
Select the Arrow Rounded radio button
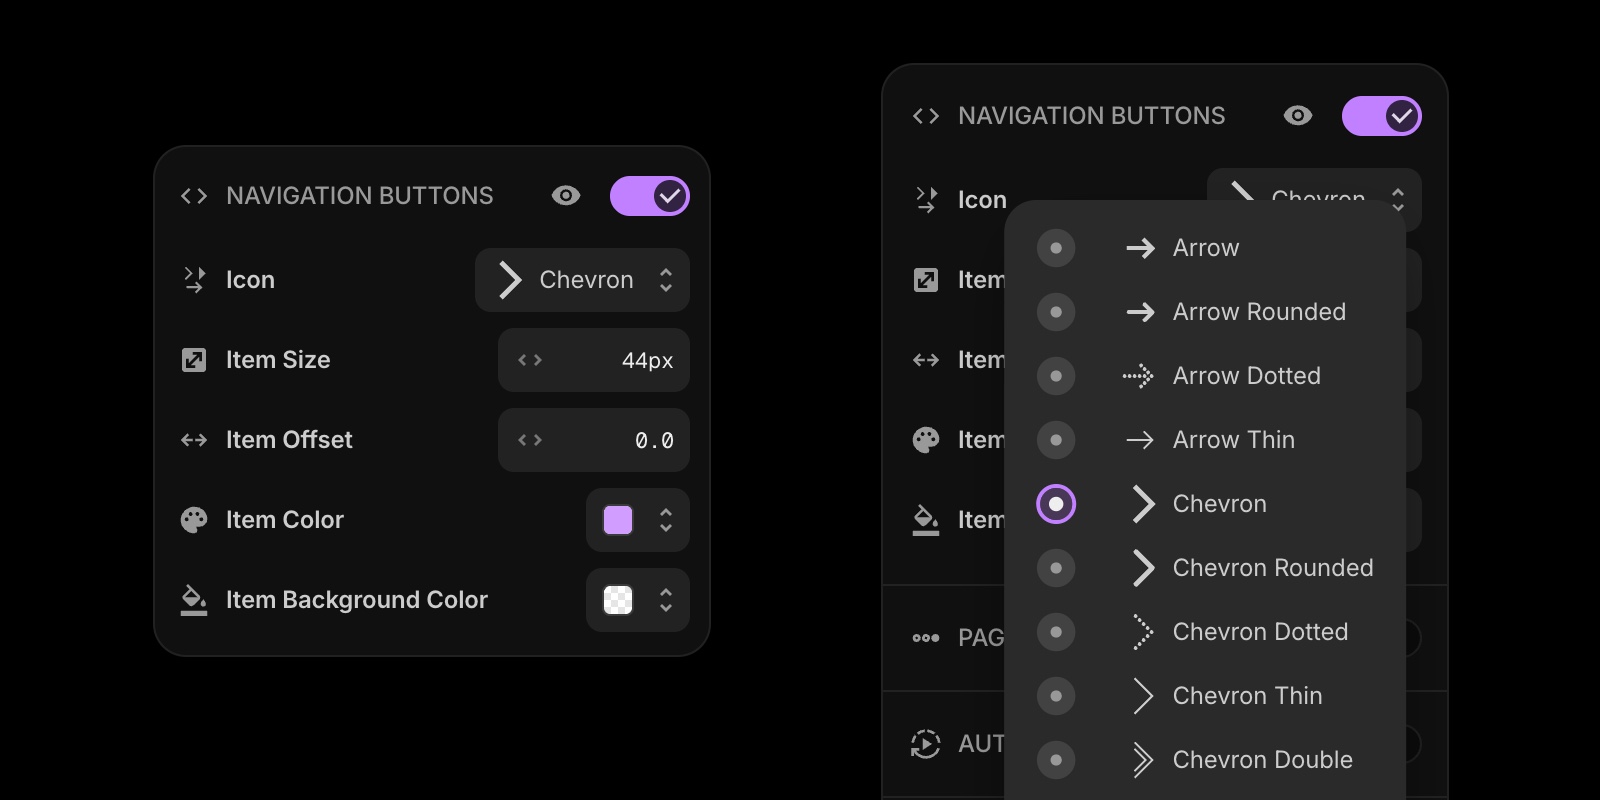1056,312
